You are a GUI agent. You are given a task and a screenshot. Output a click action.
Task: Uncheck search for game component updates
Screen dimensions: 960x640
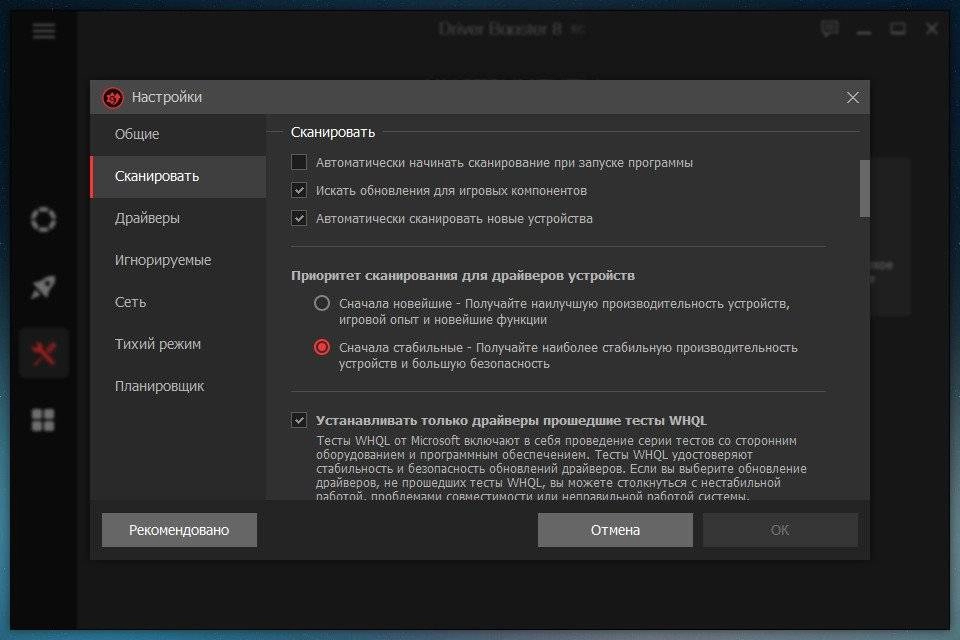pos(299,190)
